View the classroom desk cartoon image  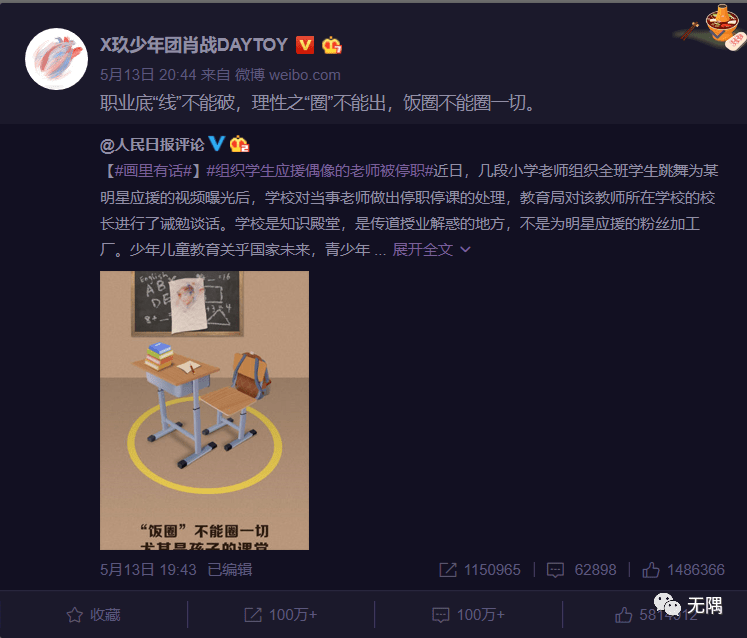[204, 410]
